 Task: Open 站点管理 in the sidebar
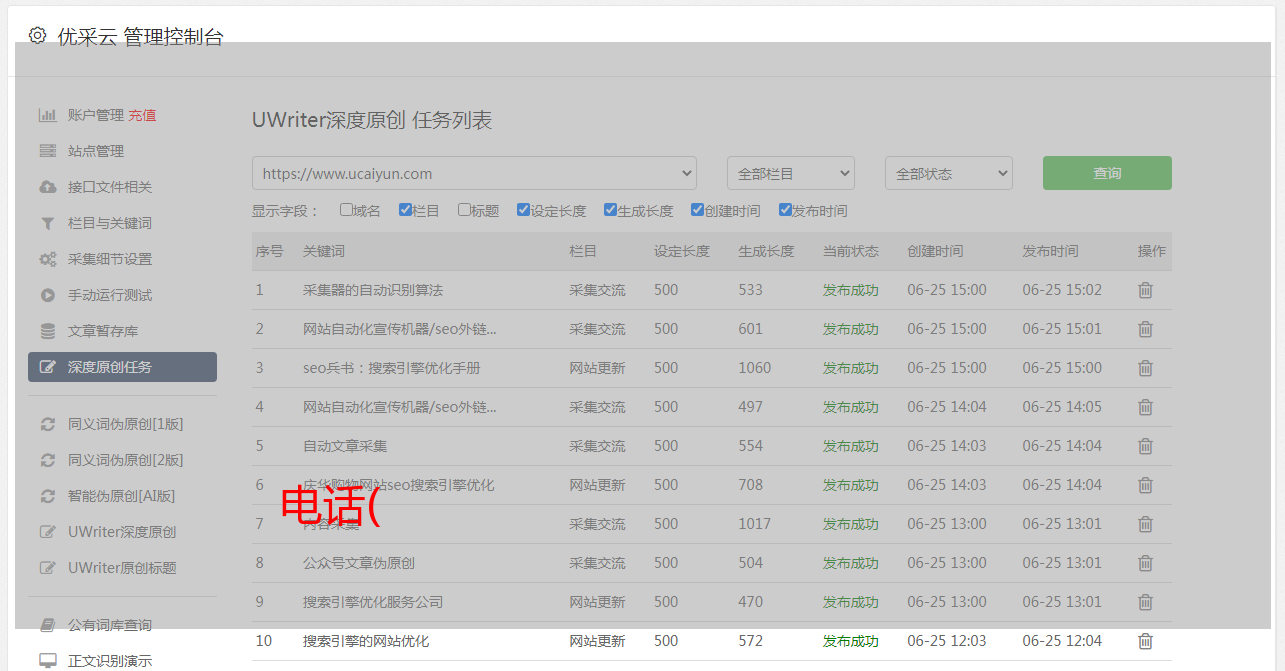(x=96, y=151)
